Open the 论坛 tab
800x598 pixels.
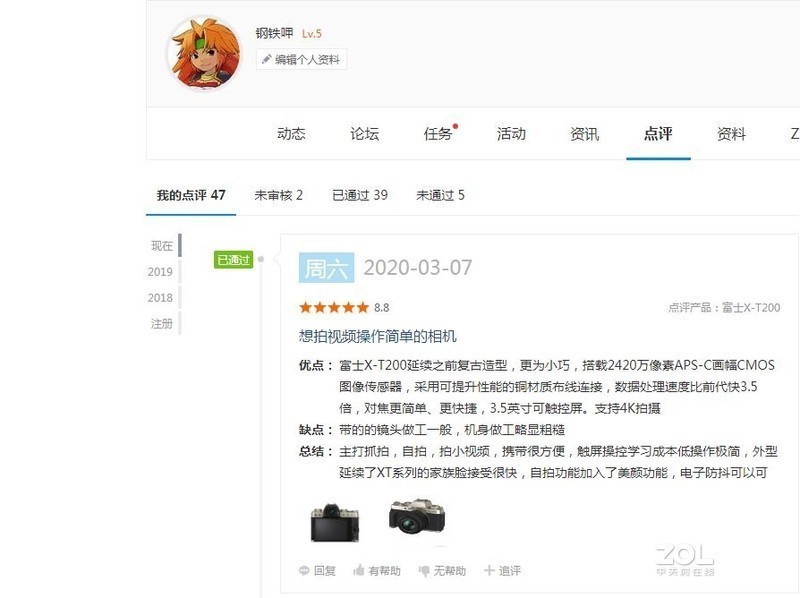pos(364,134)
